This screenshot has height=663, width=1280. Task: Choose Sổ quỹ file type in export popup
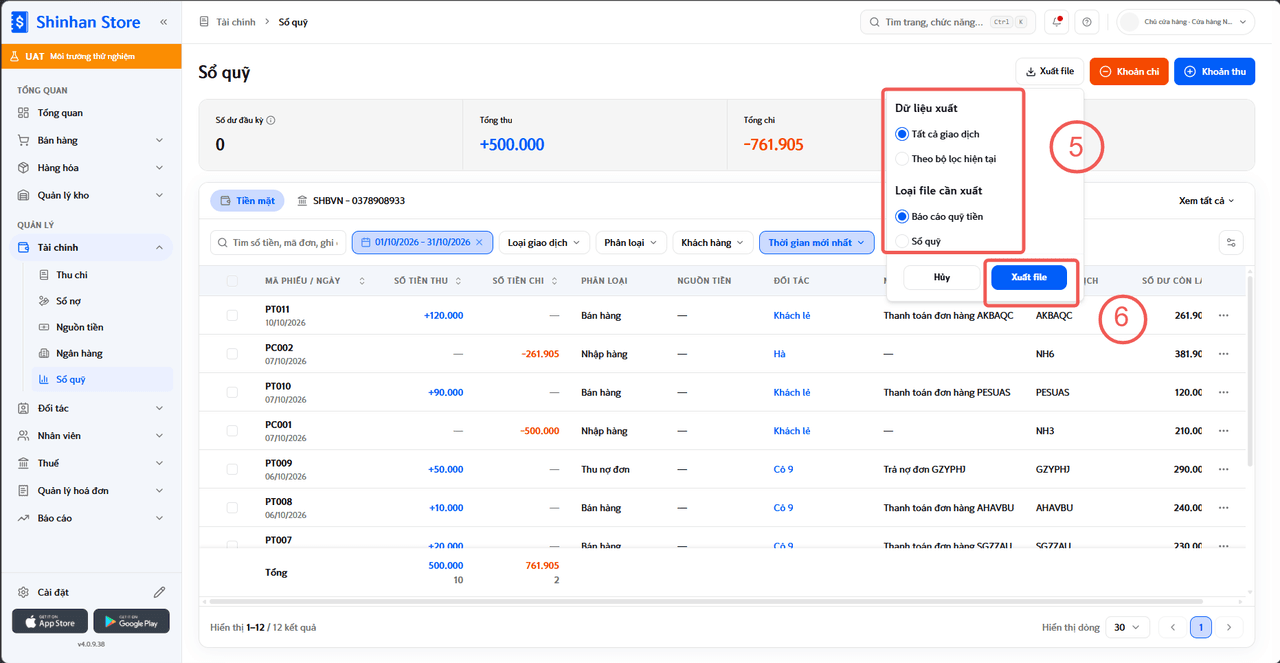pos(902,241)
